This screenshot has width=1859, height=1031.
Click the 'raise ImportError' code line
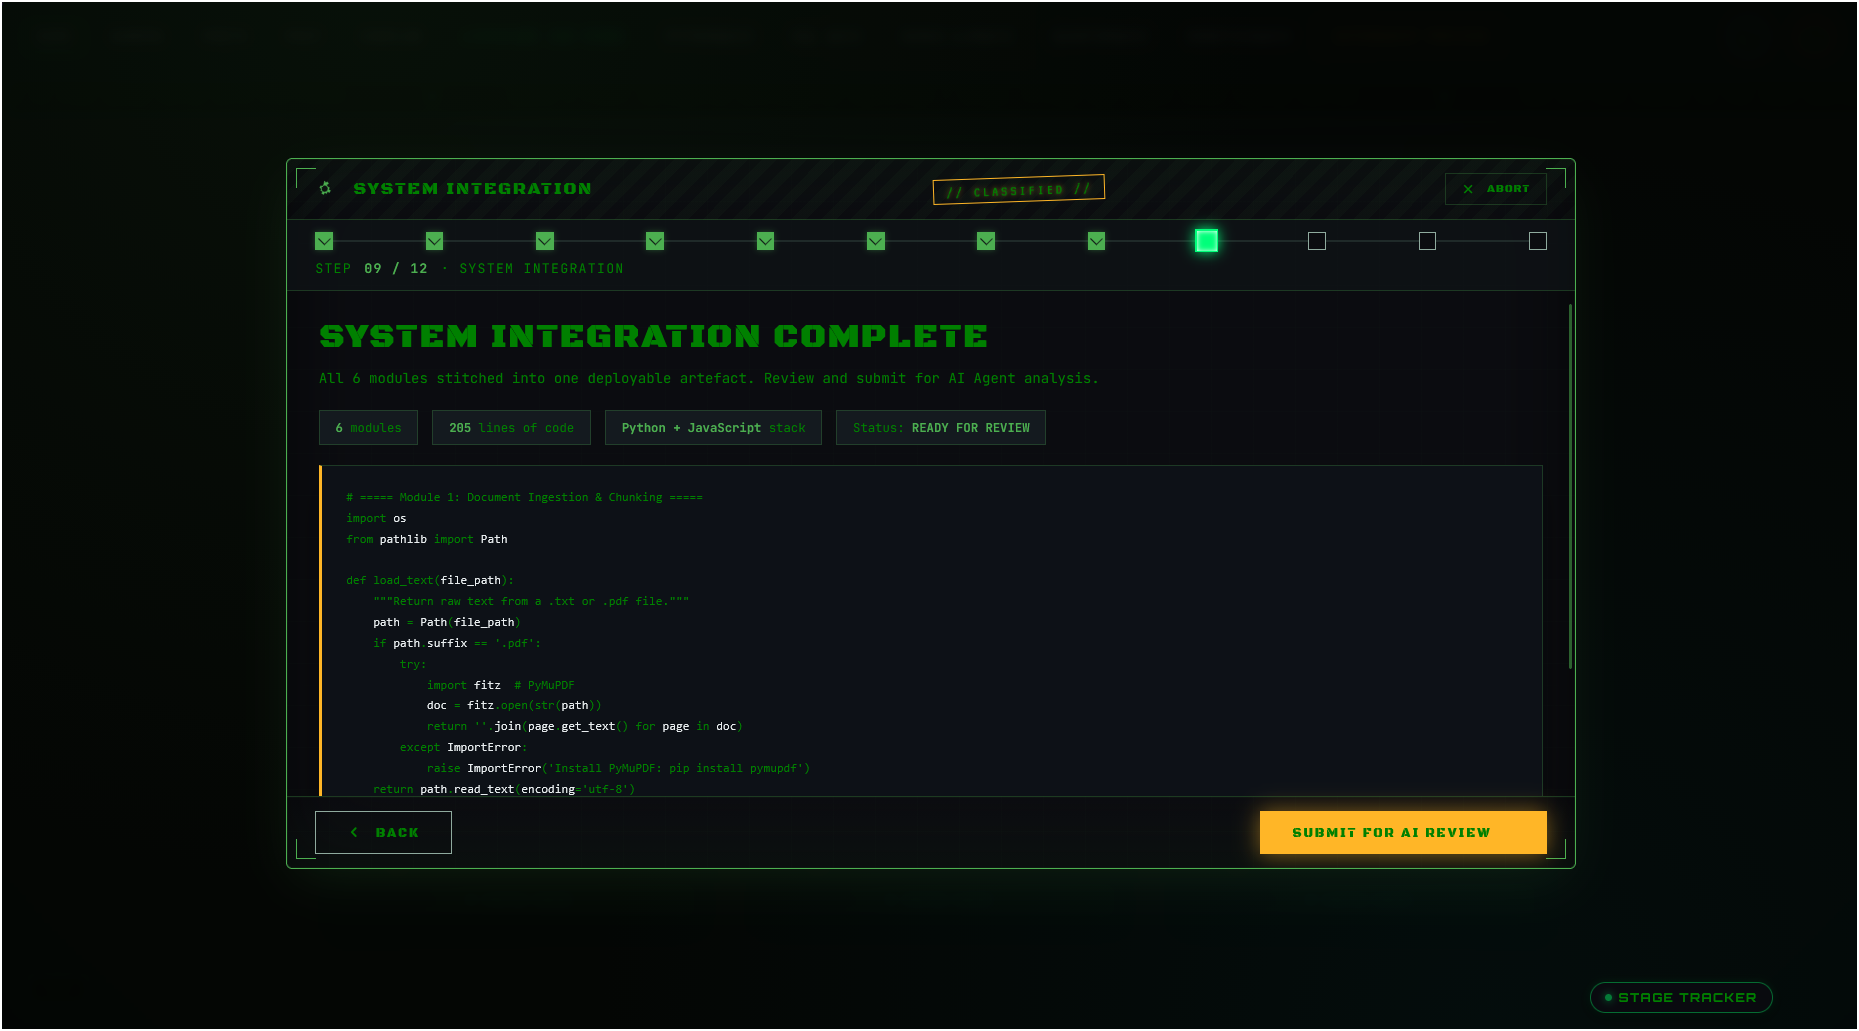(618, 768)
